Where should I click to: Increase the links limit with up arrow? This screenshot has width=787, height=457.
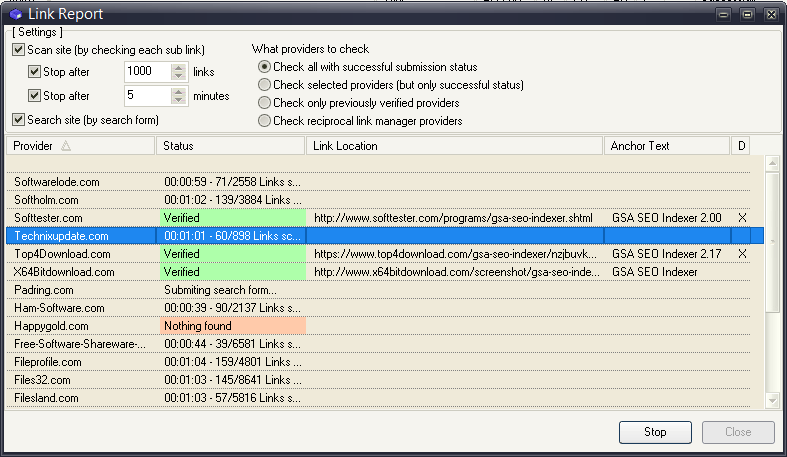tap(179, 68)
